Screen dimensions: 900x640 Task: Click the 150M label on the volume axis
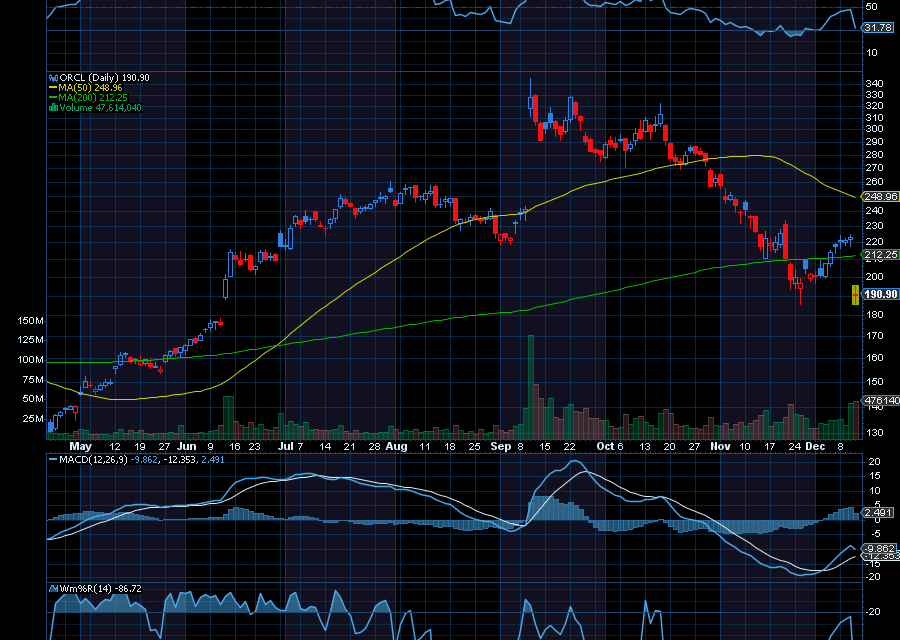point(32,320)
